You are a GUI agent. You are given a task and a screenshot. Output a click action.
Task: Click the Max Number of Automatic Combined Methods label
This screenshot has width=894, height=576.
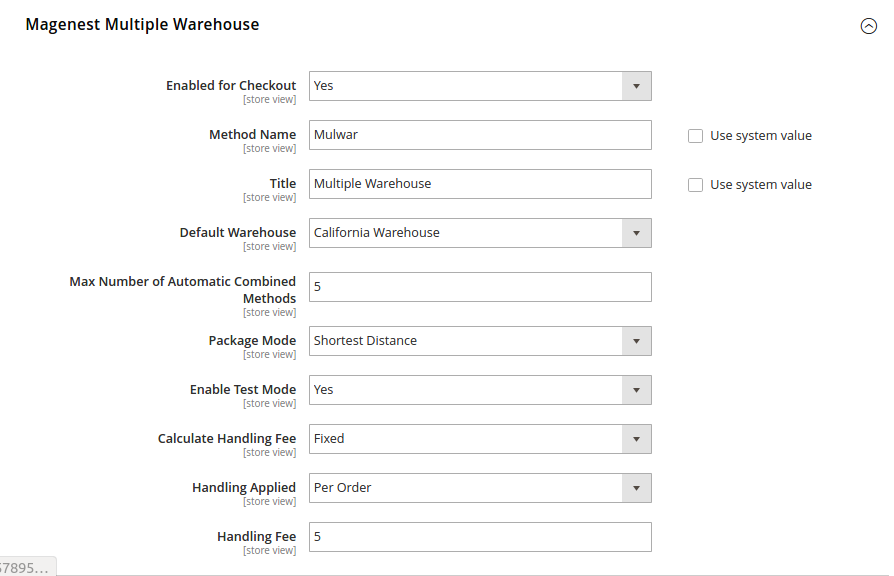coord(182,290)
